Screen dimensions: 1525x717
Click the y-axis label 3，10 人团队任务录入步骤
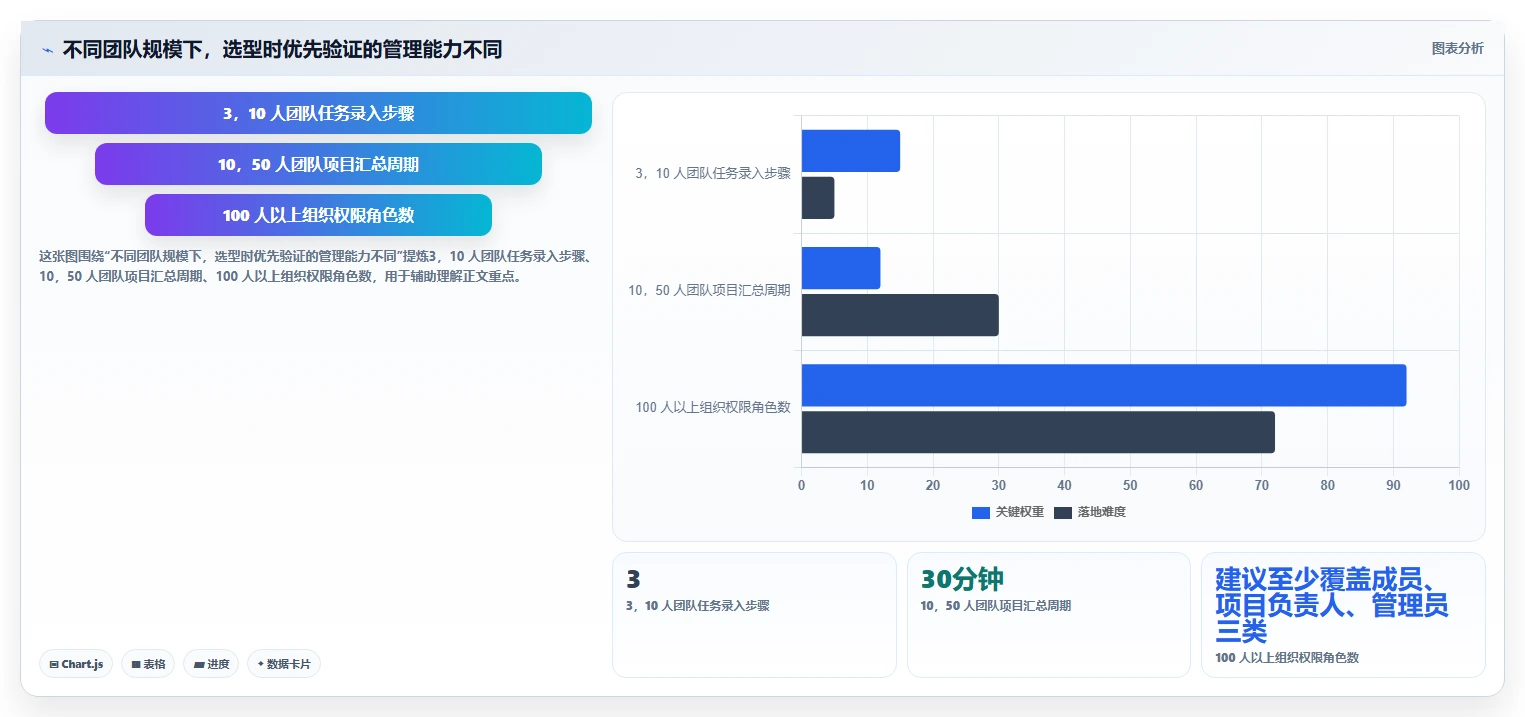point(713,174)
